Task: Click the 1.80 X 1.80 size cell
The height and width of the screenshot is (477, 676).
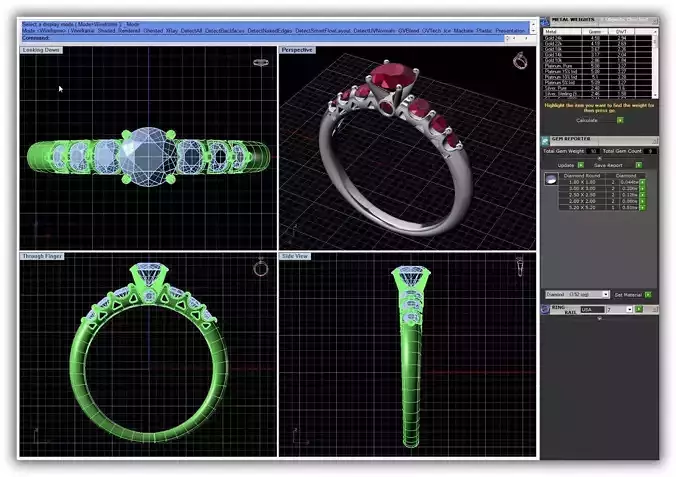Action: pyautogui.click(x=582, y=182)
